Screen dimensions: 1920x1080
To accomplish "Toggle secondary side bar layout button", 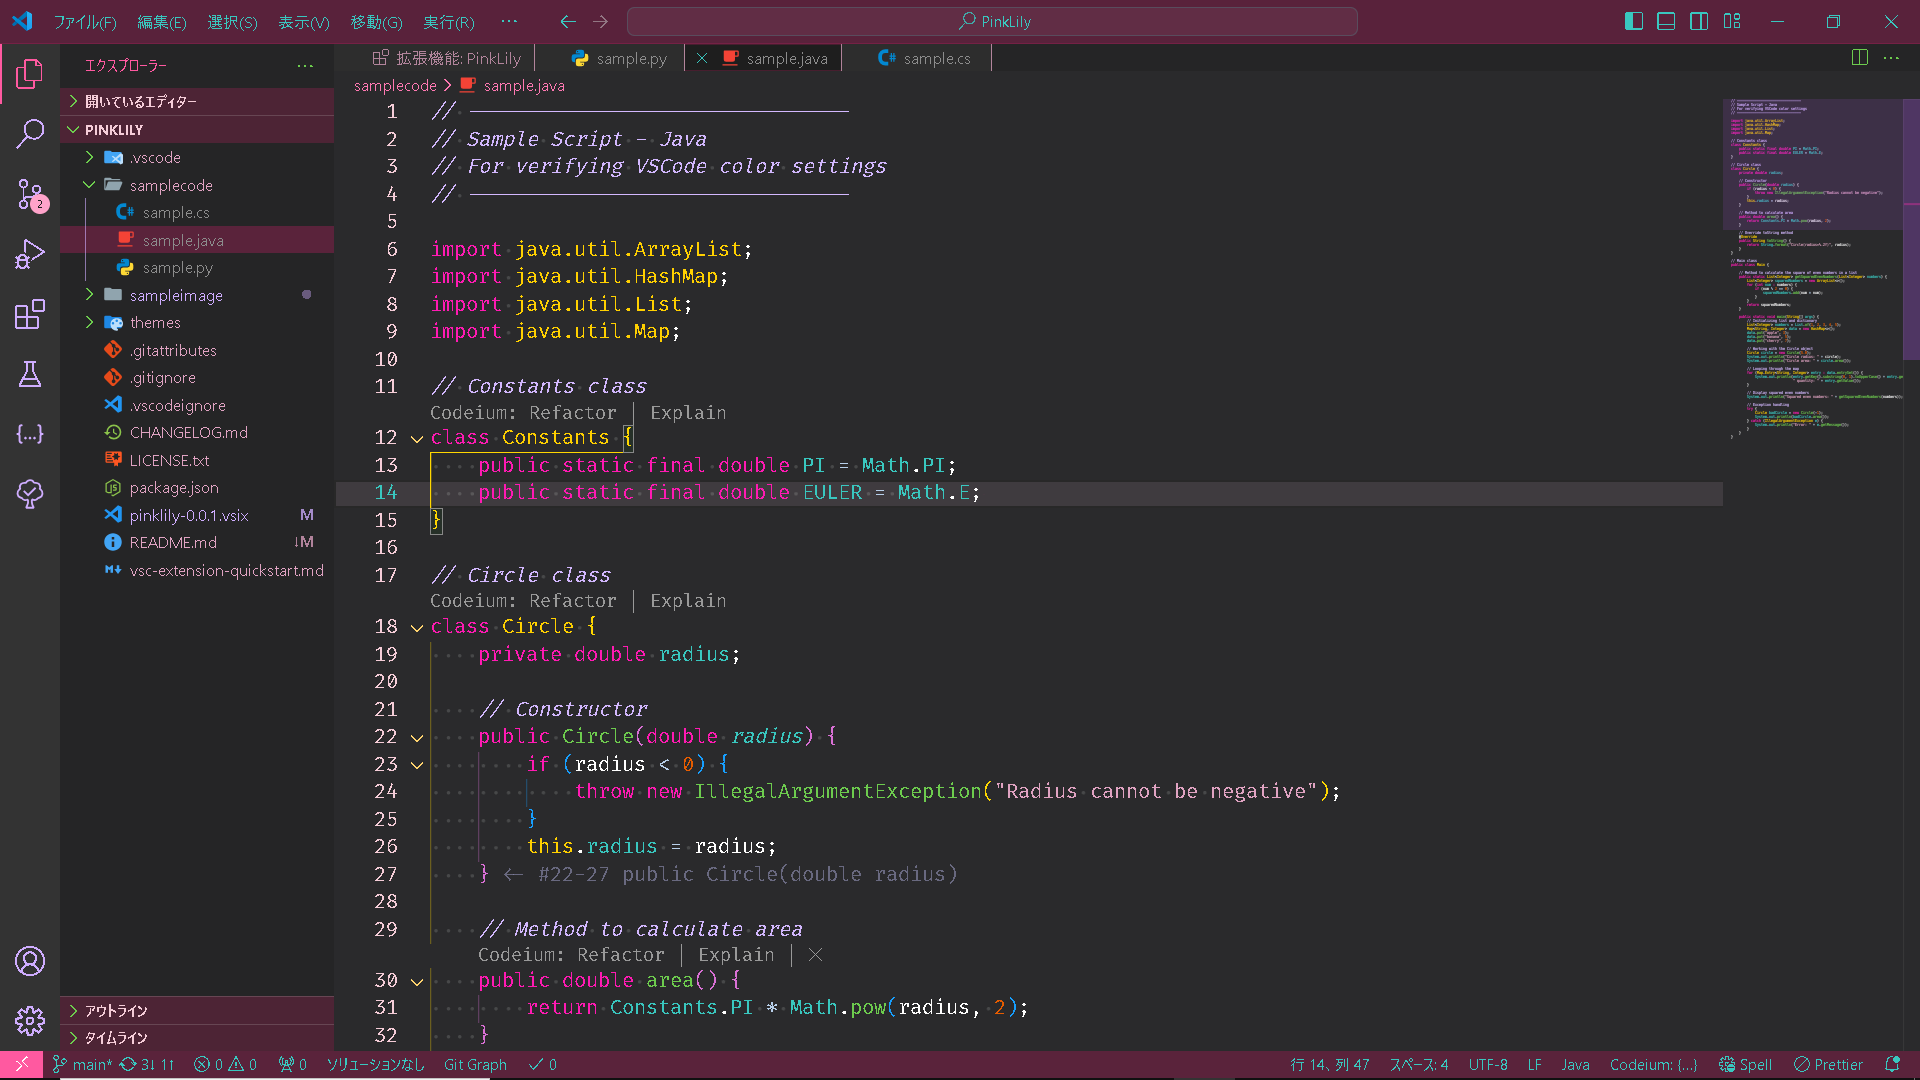I will pos(1699,21).
